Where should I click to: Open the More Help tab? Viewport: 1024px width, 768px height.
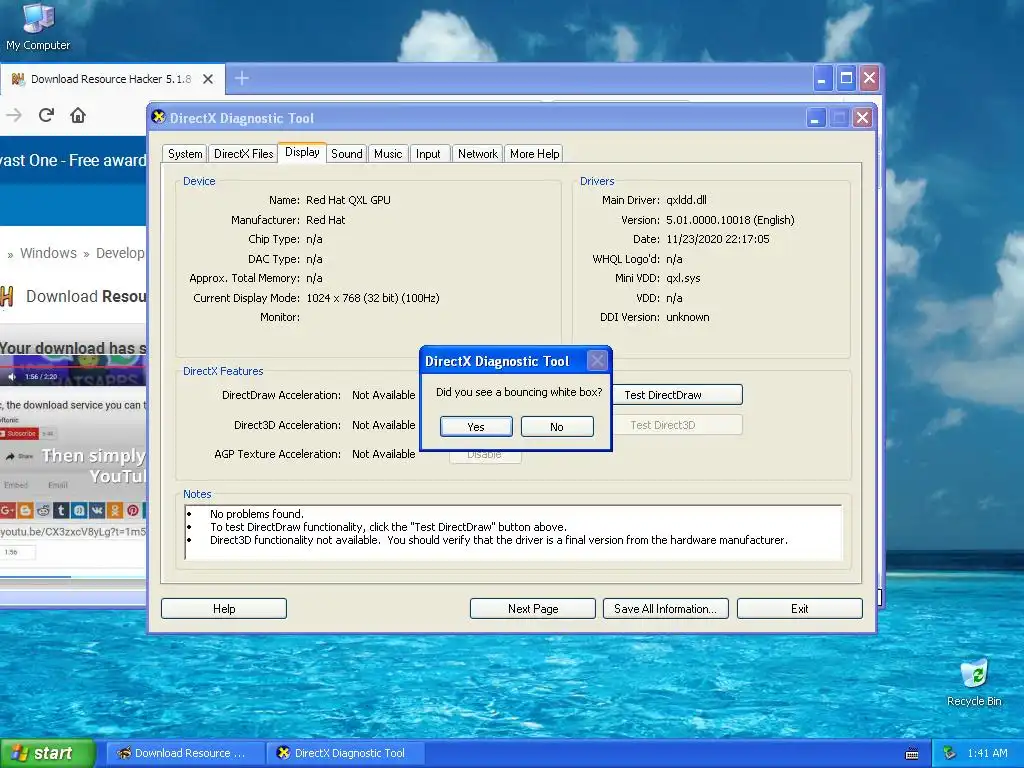[534, 153]
